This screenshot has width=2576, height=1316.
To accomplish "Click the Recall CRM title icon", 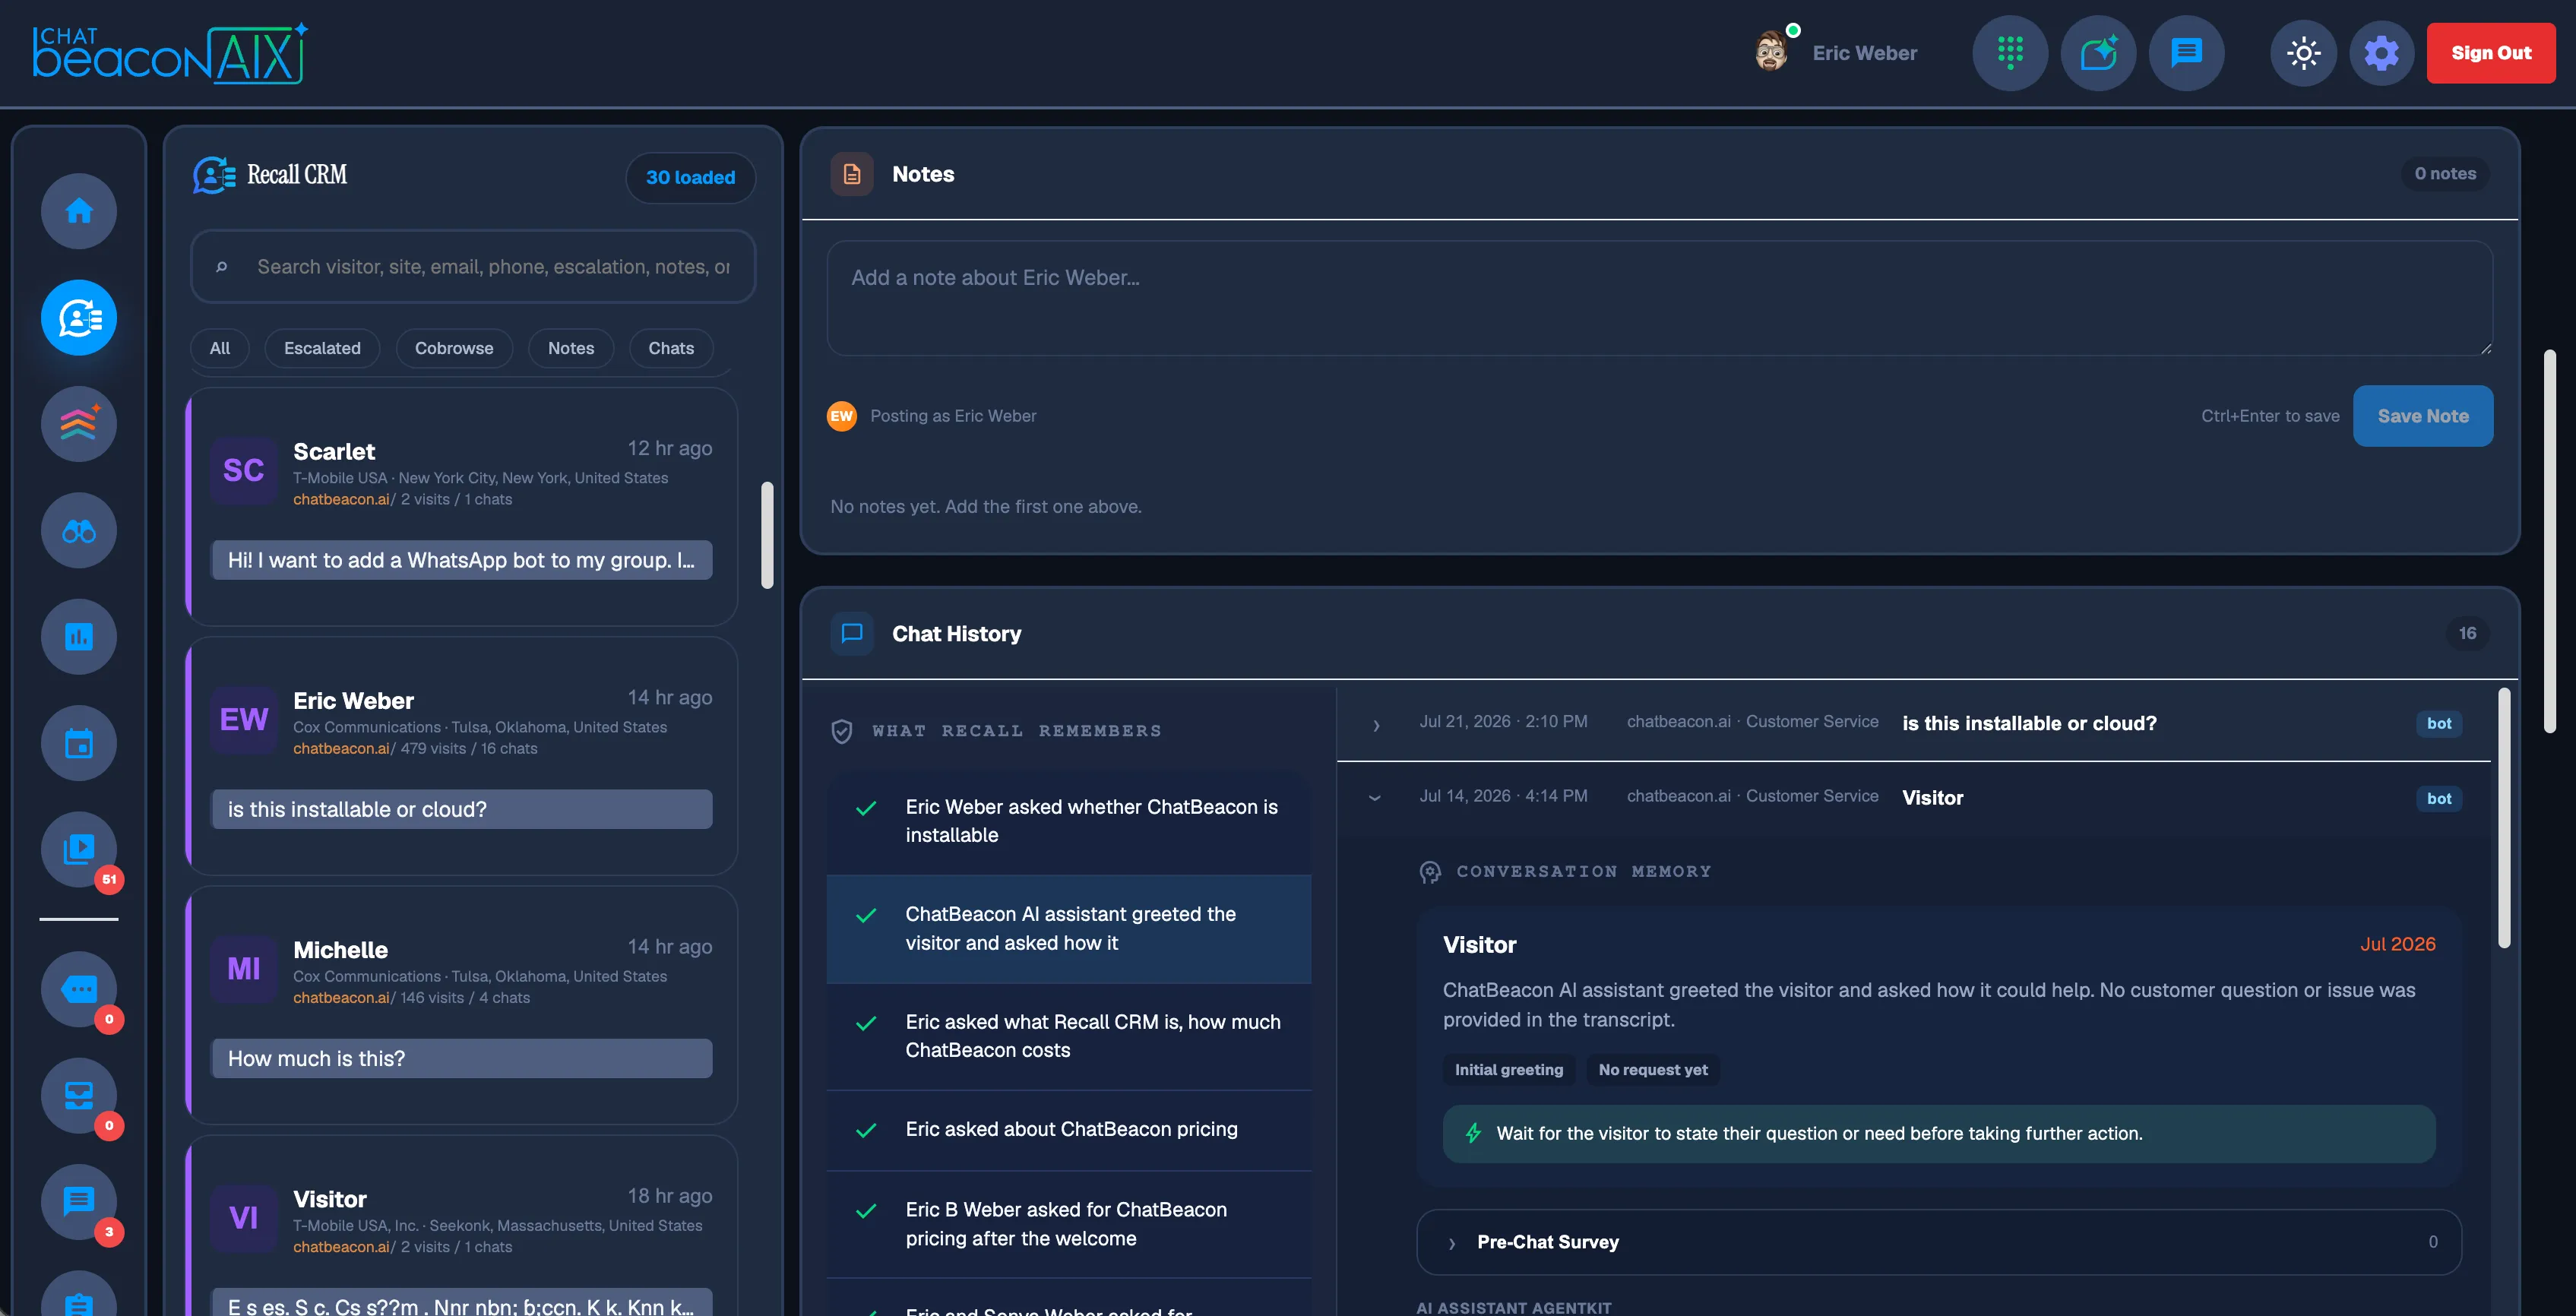I will [x=214, y=175].
